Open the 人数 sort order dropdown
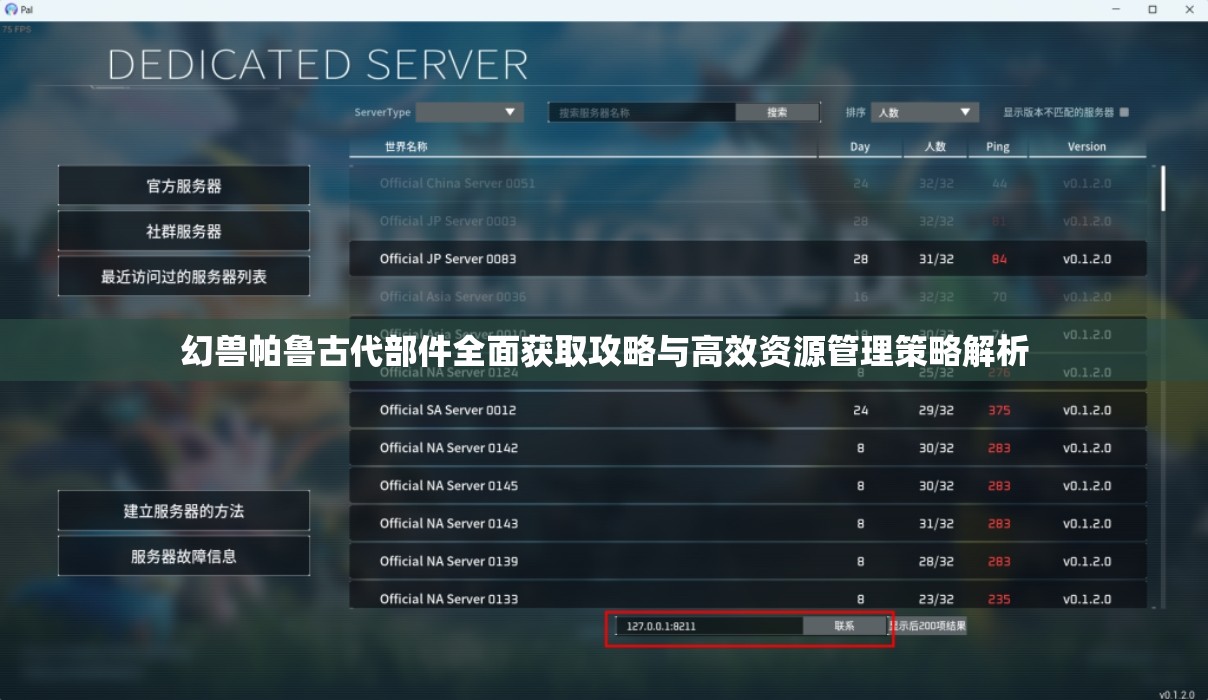 (x=925, y=113)
